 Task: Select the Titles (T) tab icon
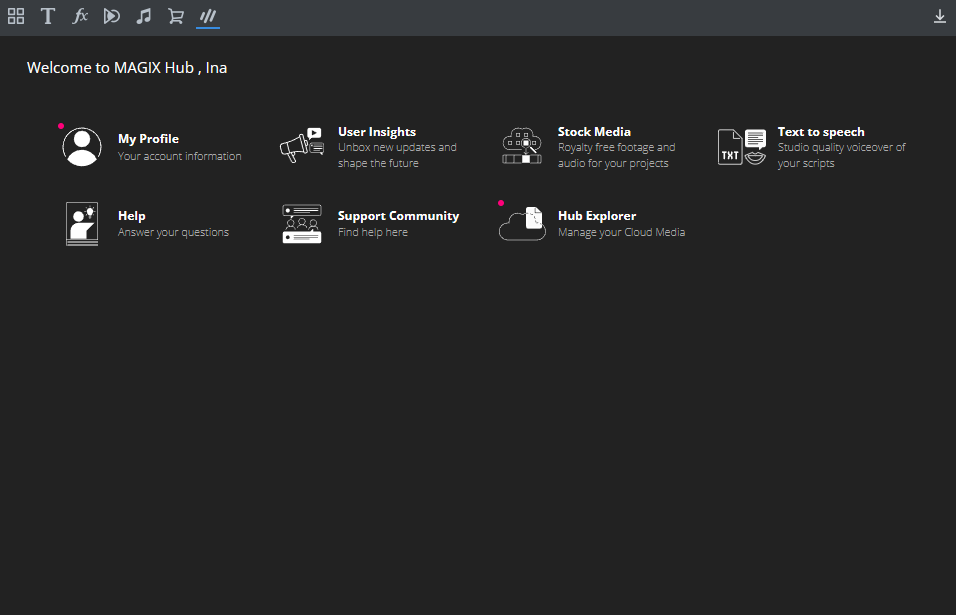48,16
